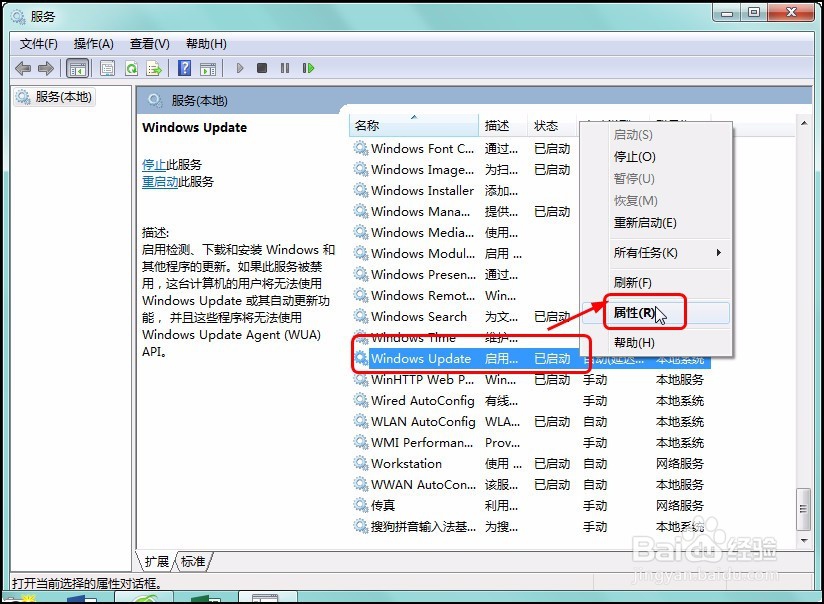Toggle the show/hide console tree icon
The height and width of the screenshot is (604, 824).
78,68
